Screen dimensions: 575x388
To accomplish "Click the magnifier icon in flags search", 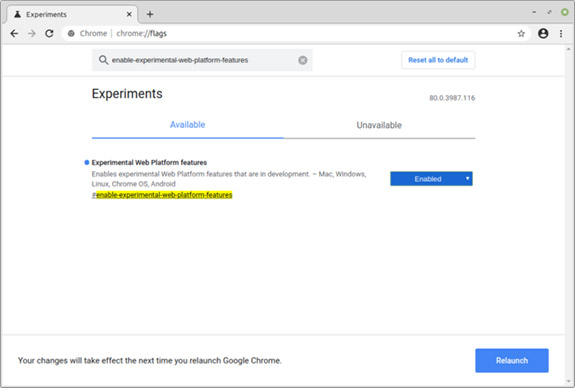I will click(103, 60).
